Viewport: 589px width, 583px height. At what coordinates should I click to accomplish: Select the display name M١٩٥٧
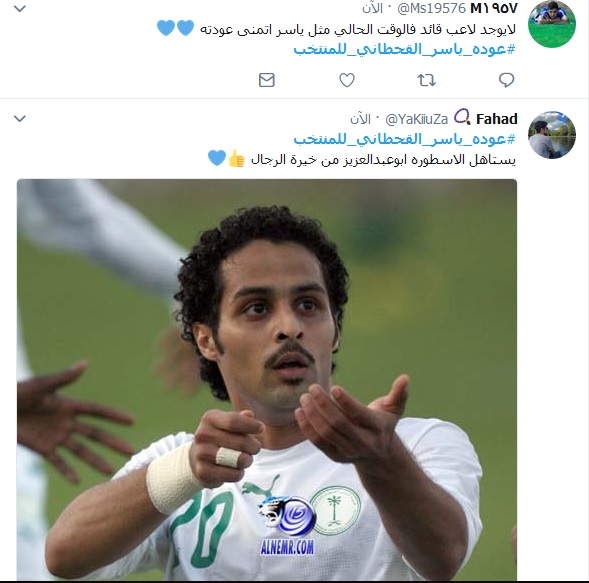point(494,8)
